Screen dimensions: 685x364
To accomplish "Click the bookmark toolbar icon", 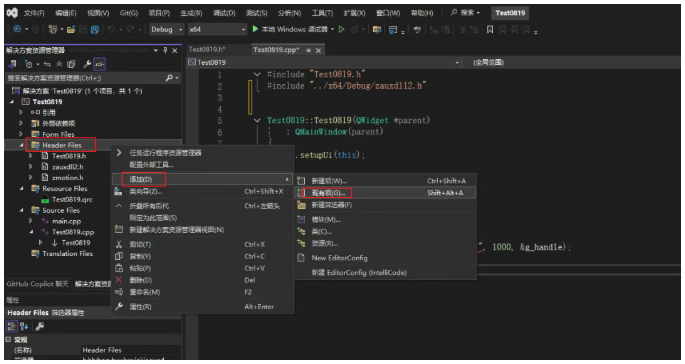I will click(x=490, y=29).
